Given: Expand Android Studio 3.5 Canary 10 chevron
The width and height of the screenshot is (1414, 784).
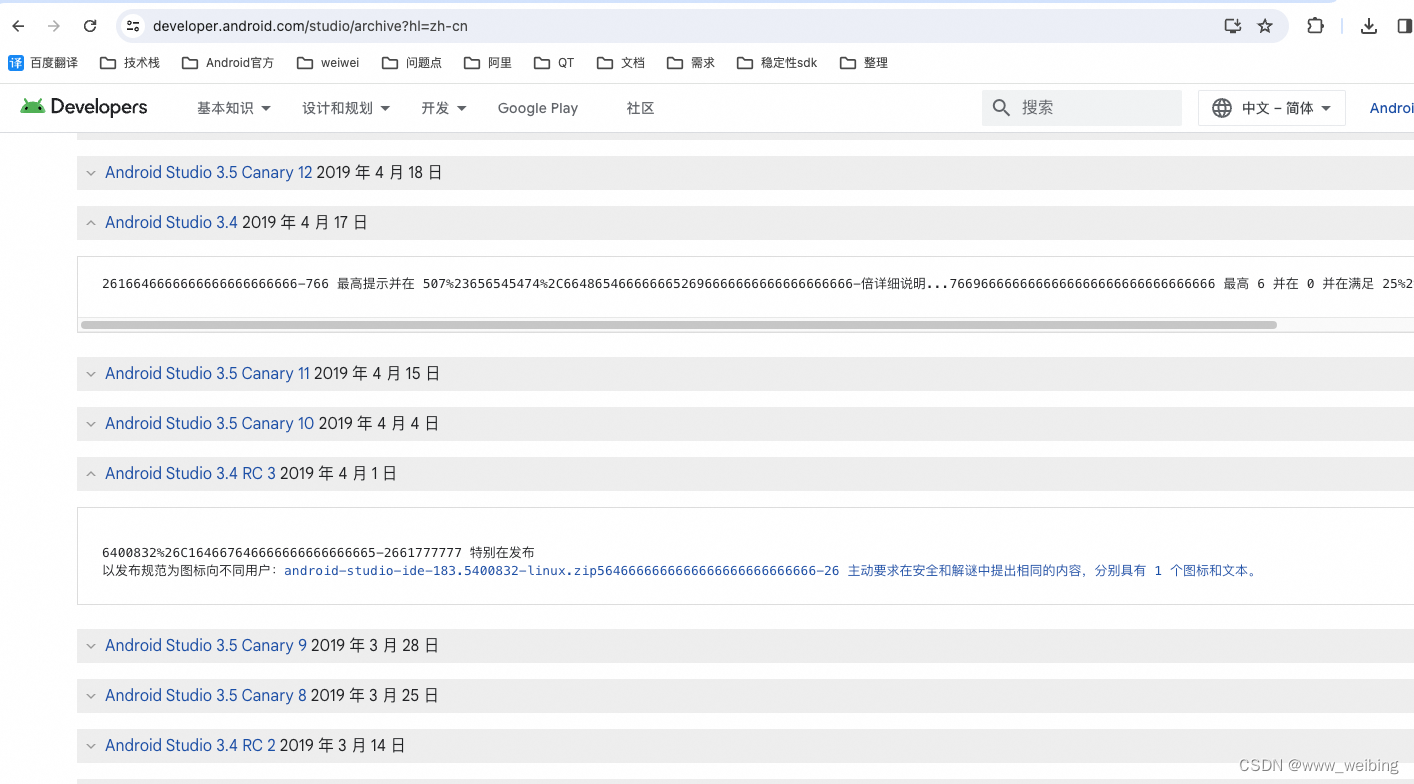Looking at the screenshot, I should pos(91,424).
